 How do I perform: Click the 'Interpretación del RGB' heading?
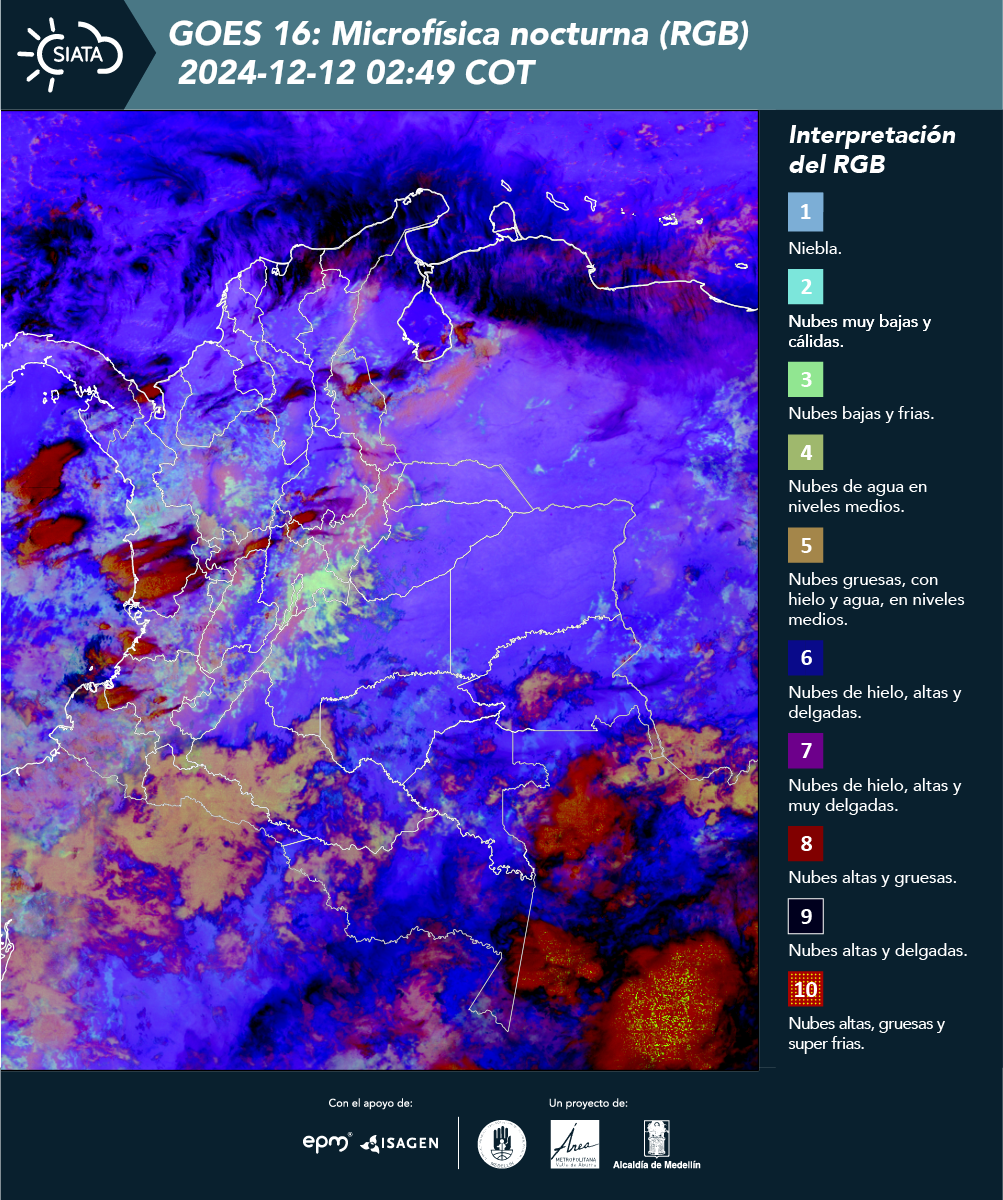tap(872, 150)
